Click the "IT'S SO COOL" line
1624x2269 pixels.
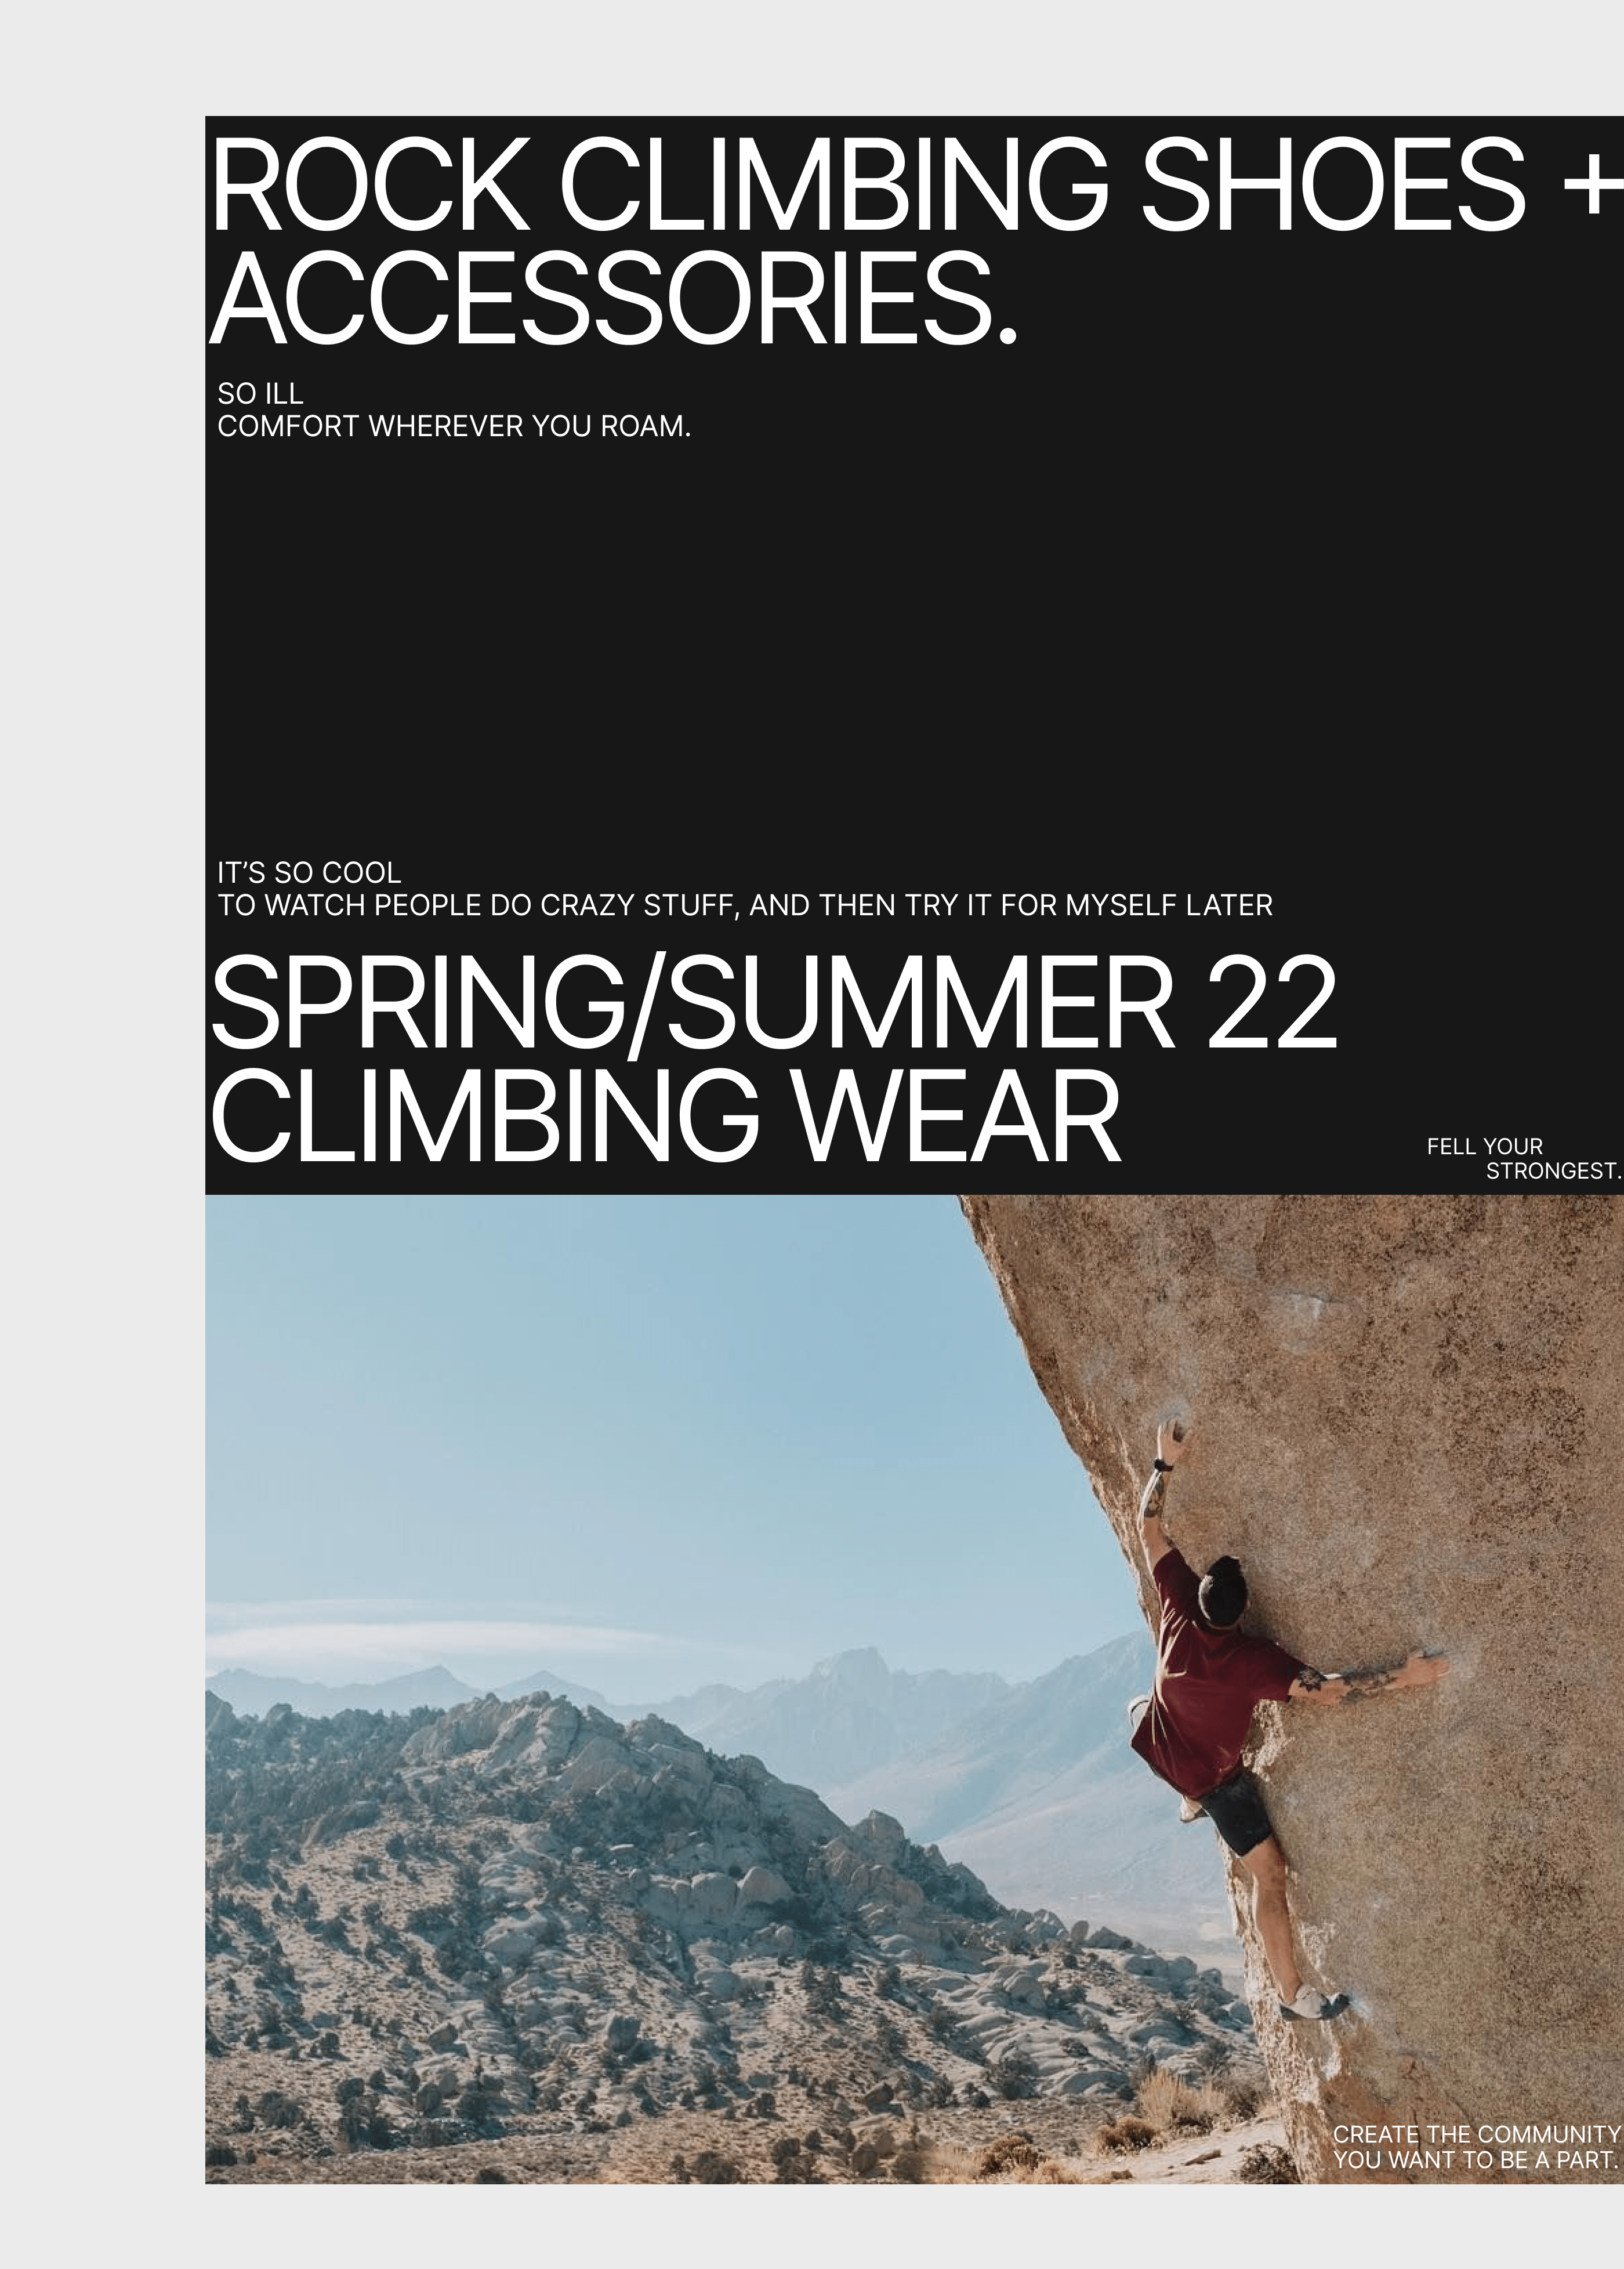(309, 873)
